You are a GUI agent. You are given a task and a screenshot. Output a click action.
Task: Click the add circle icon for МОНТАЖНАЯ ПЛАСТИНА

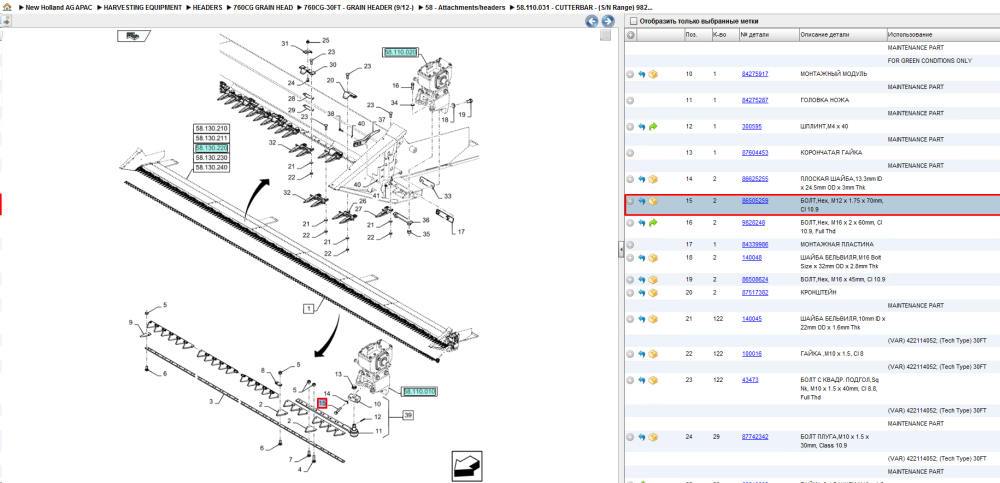631,244
